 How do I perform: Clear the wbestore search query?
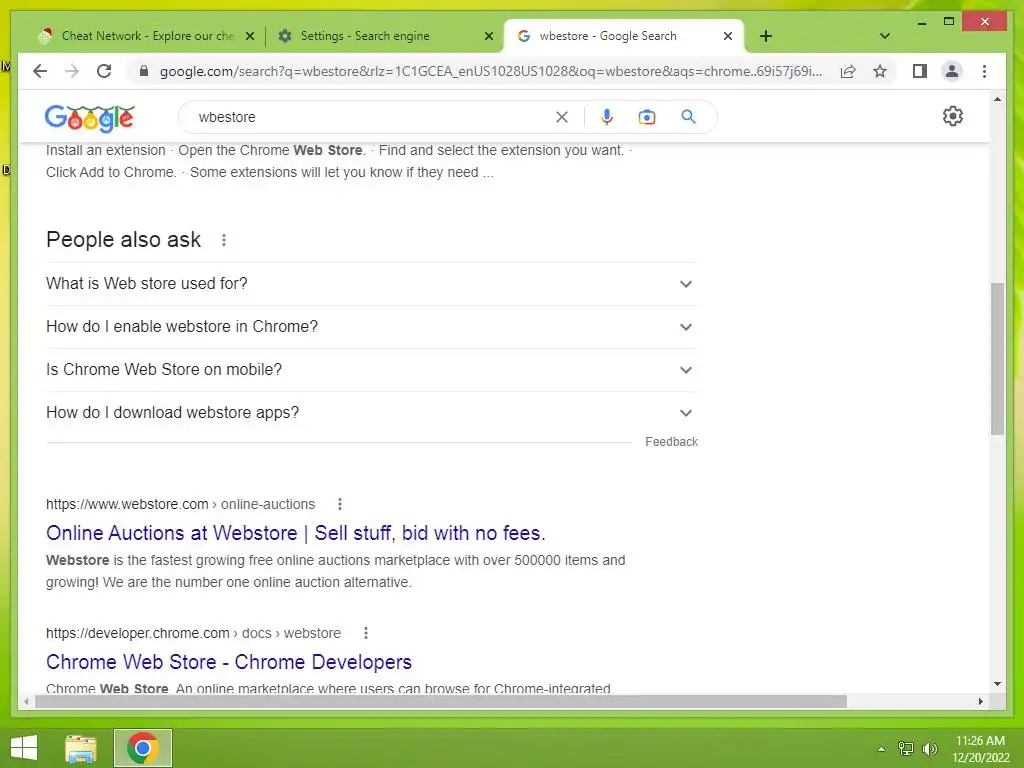[x=562, y=117]
